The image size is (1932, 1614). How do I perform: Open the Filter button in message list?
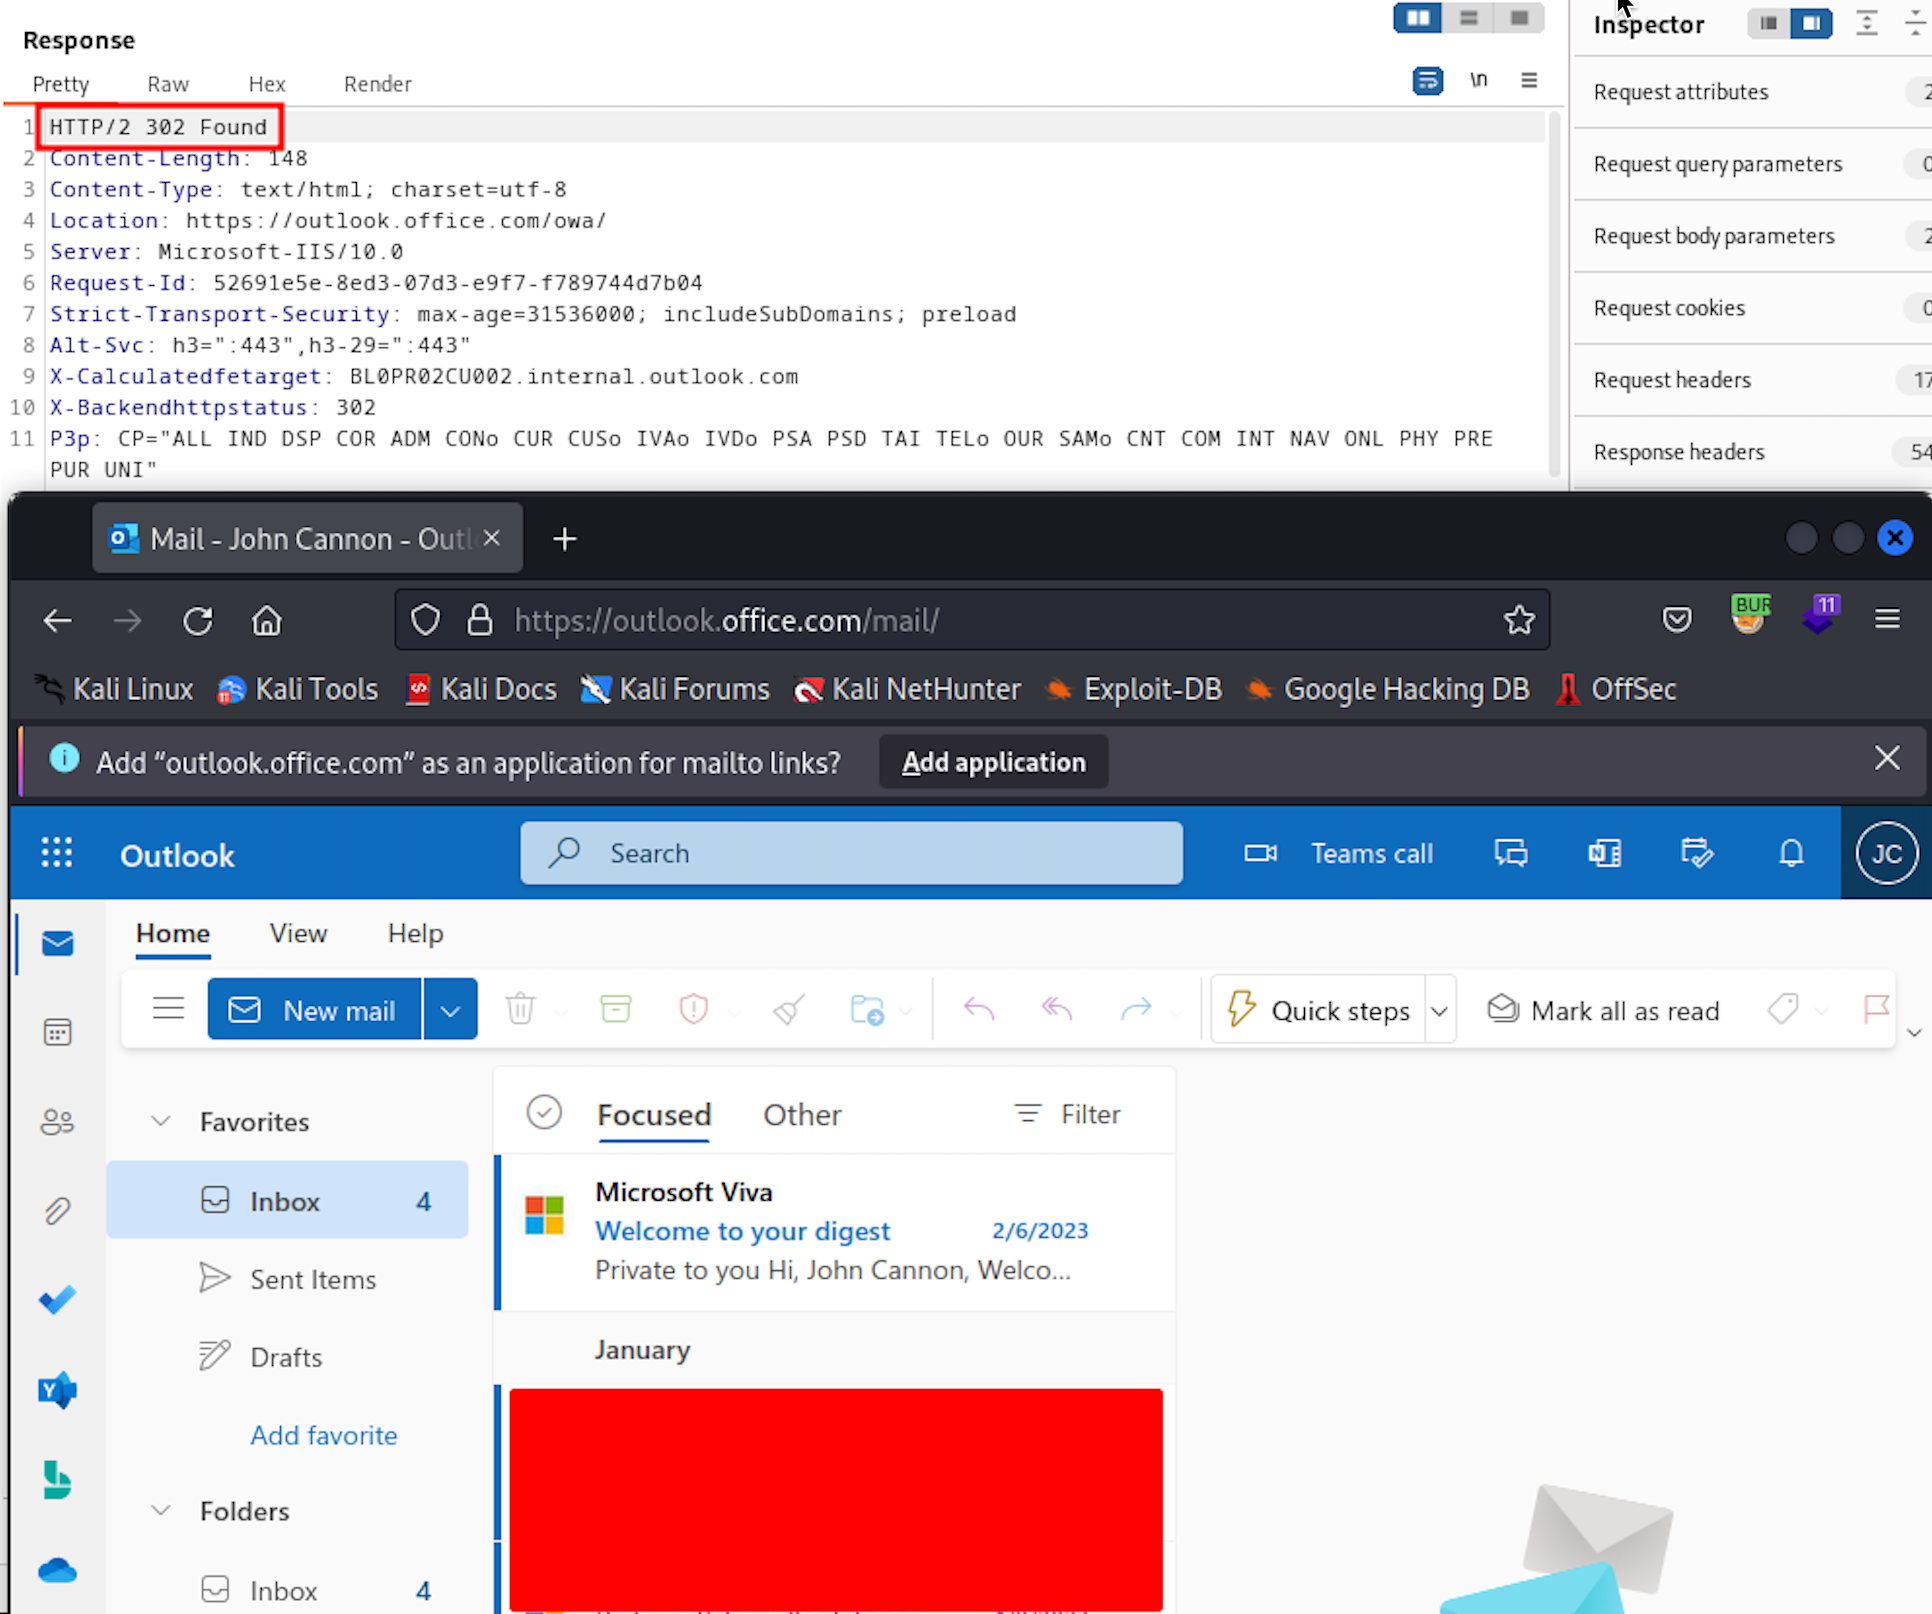pos(1068,1113)
